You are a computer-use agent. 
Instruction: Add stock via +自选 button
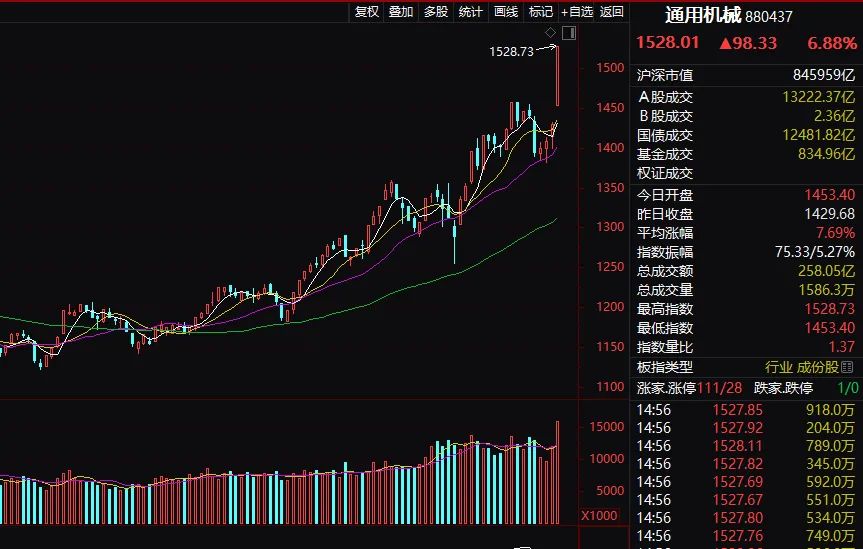(577, 11)
